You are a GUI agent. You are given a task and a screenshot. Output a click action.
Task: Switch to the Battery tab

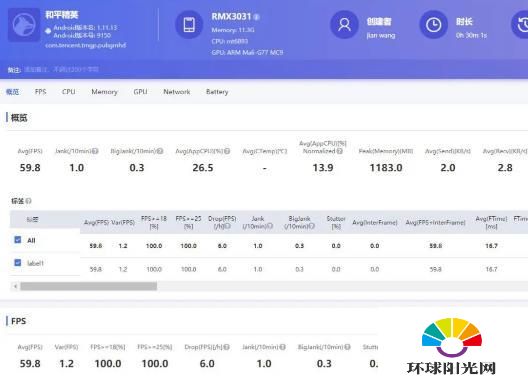pos(217,92)
